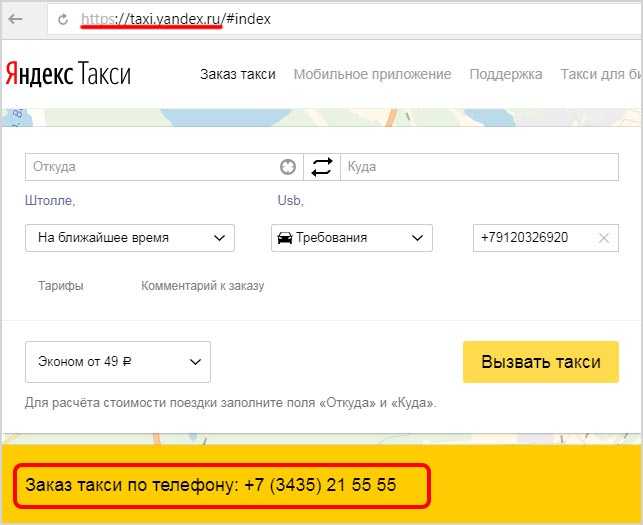The width and height of the screenshot is (643, 525).
Task: Open the Тарифы link
Action: [x=61, y=285]
